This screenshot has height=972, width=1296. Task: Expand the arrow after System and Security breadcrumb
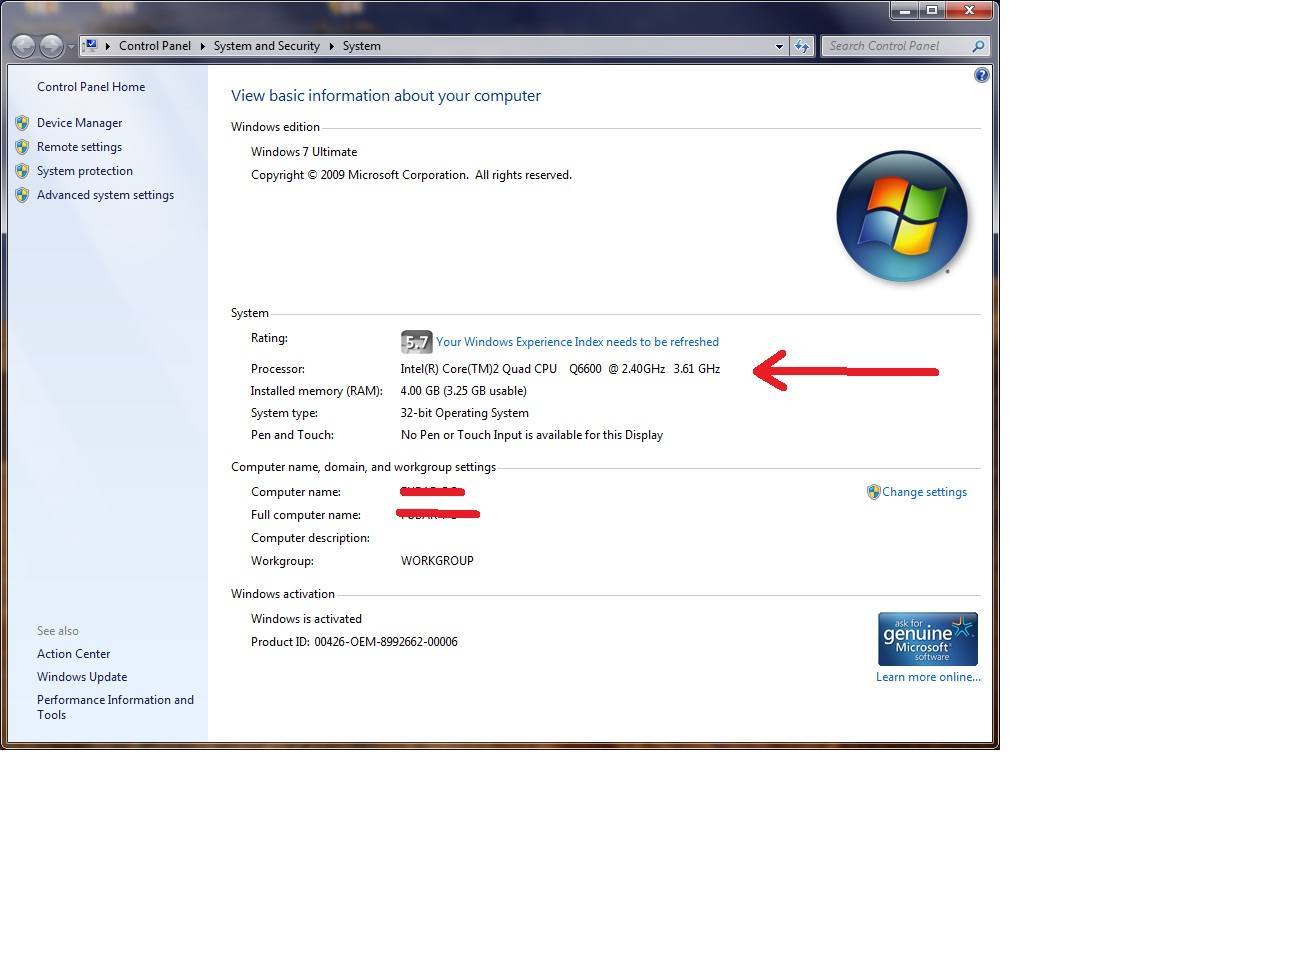[331, 46]
